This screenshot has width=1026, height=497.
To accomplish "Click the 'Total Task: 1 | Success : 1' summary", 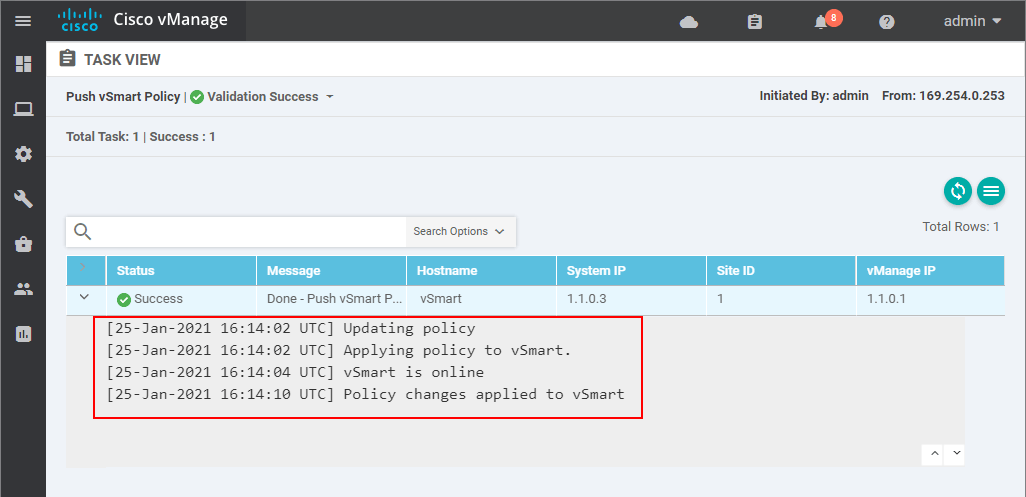I will click(141, 137).
